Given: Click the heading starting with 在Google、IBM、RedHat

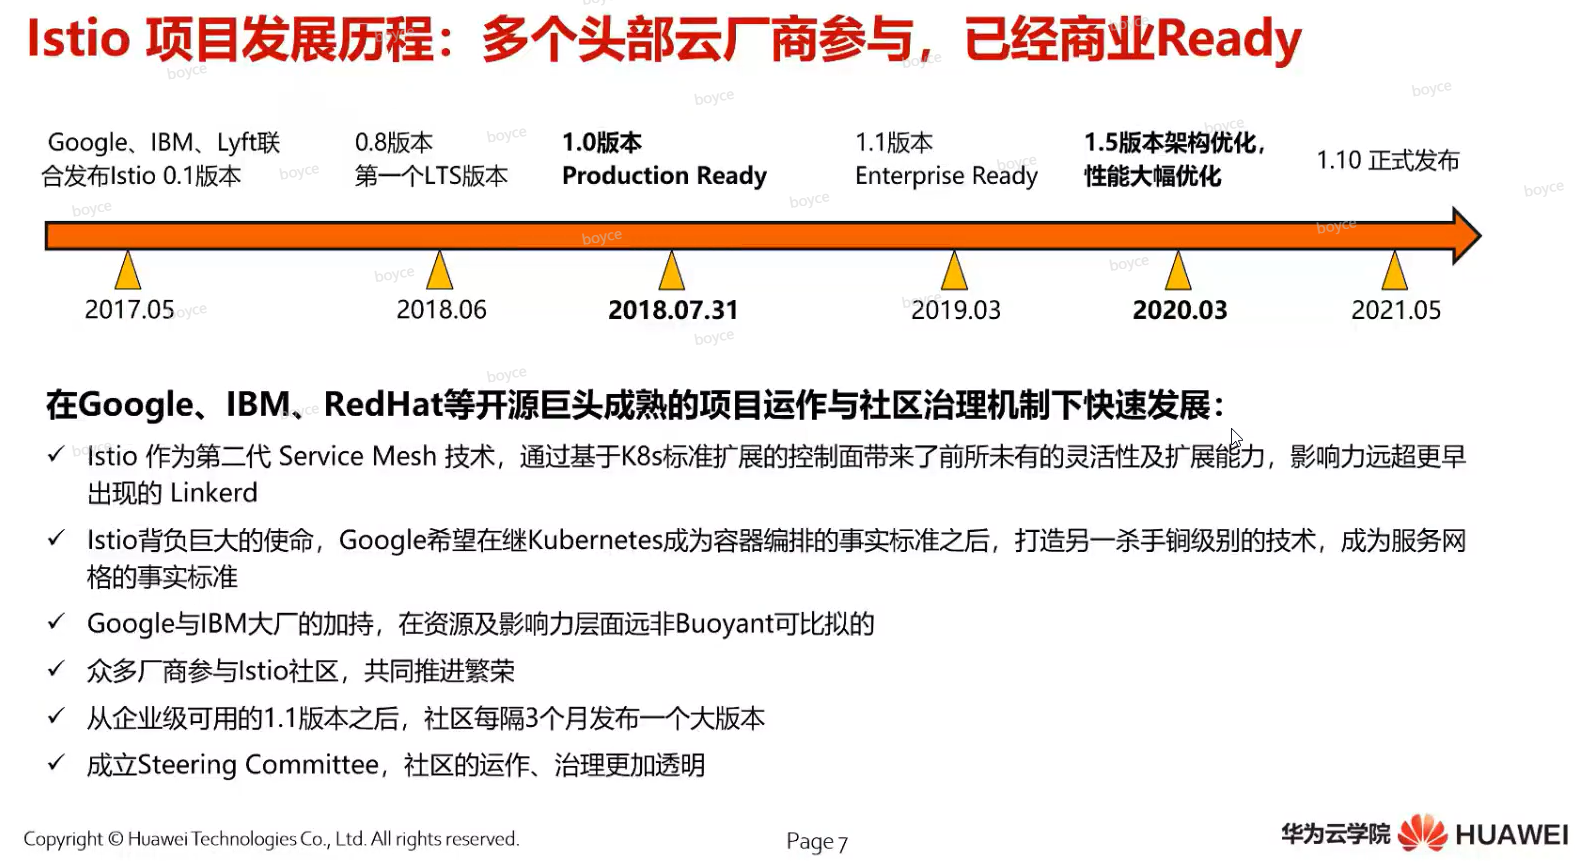Looking at the screenshot, I should (x=635, y=405).
